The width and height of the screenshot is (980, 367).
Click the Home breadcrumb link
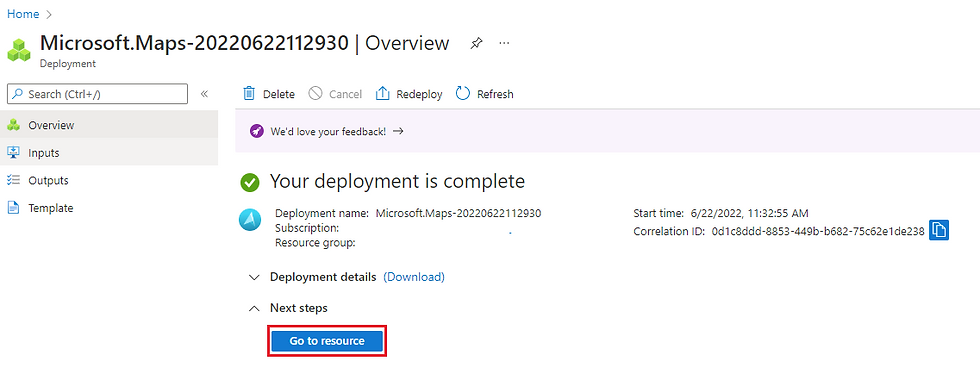pyautogui.click(x=23, y=14)
